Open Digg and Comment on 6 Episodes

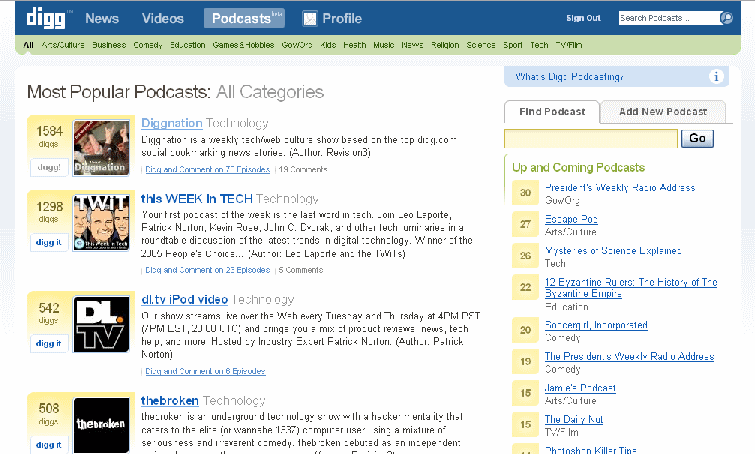[205, 371]
